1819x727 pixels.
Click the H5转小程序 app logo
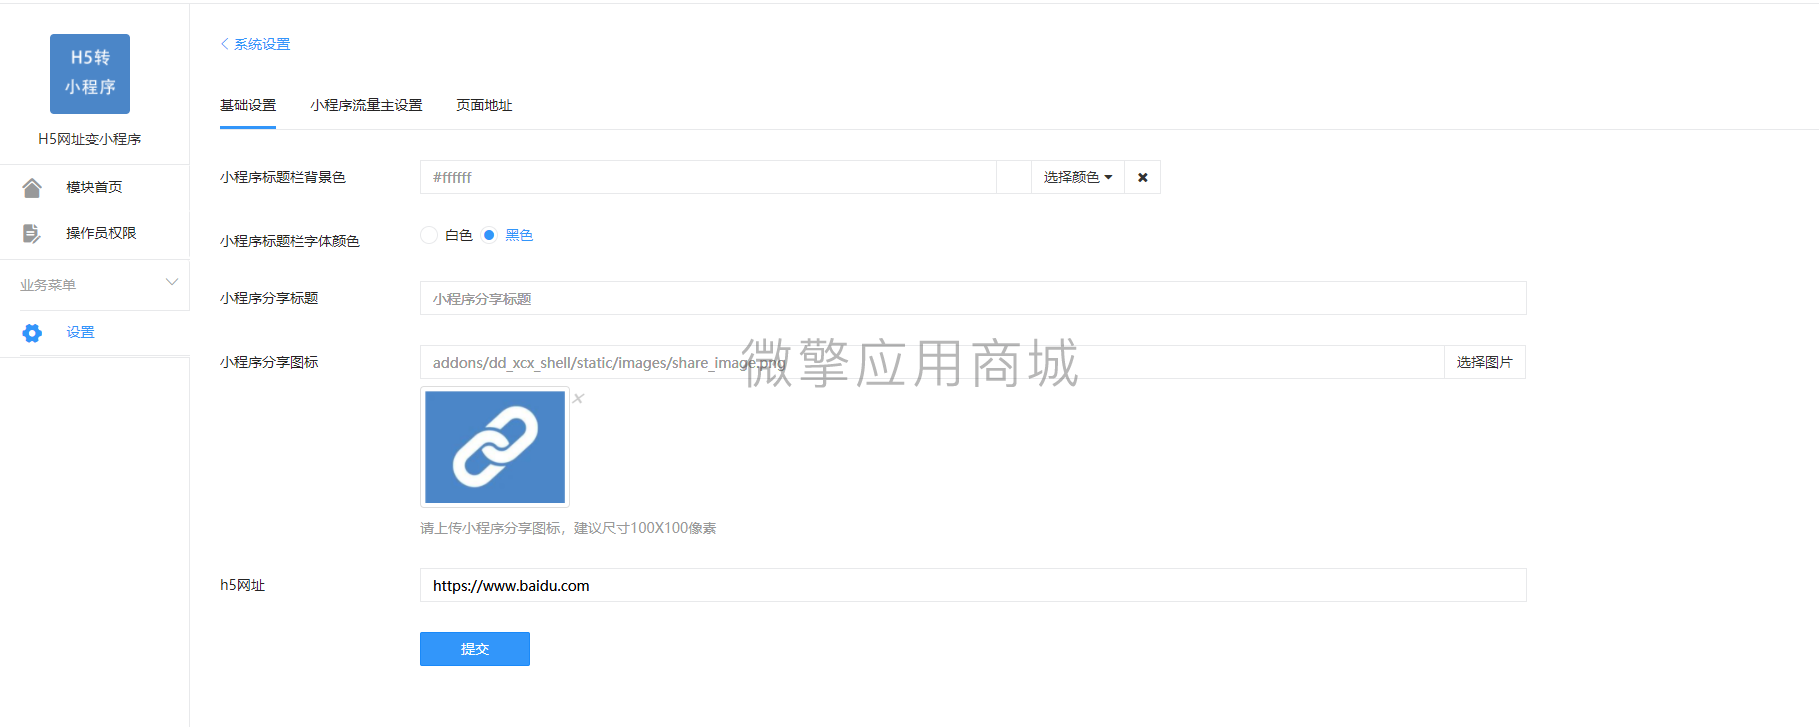pyautogui.click(x=90, y=74)
